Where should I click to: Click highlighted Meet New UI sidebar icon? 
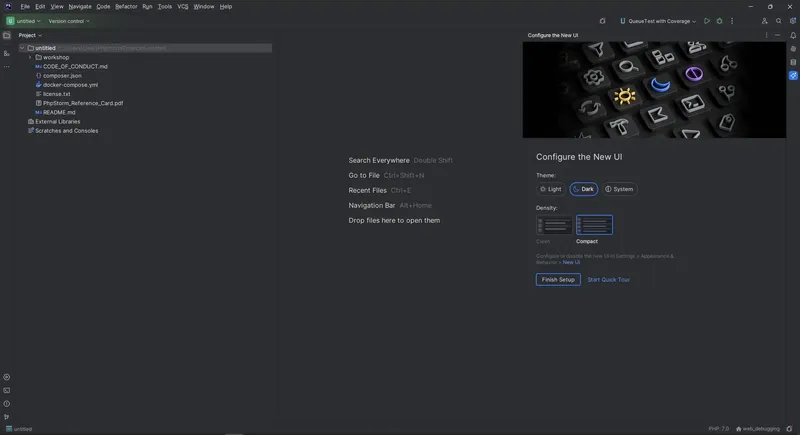[x=793, y=75]
